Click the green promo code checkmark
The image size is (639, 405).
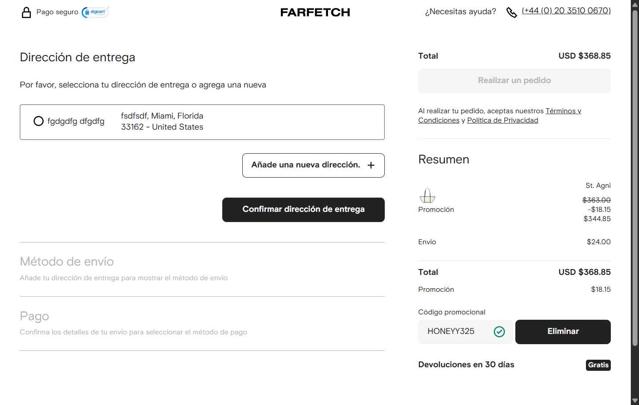499,331
